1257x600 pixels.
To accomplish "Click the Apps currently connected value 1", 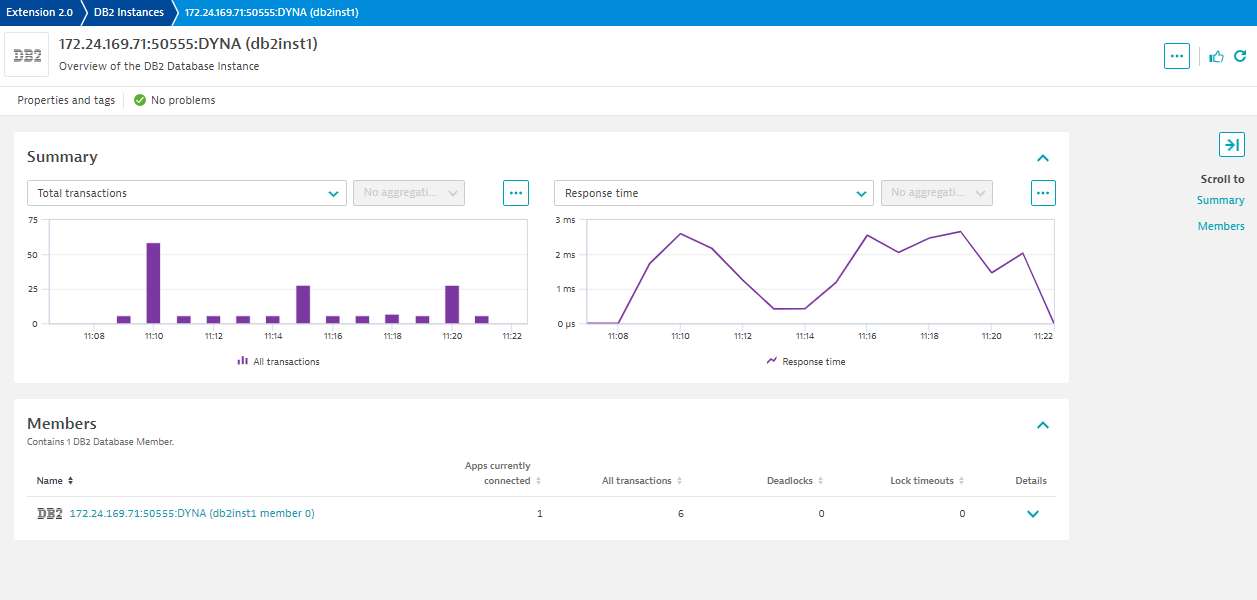I will pyautogui.click(x=540, y=514).
